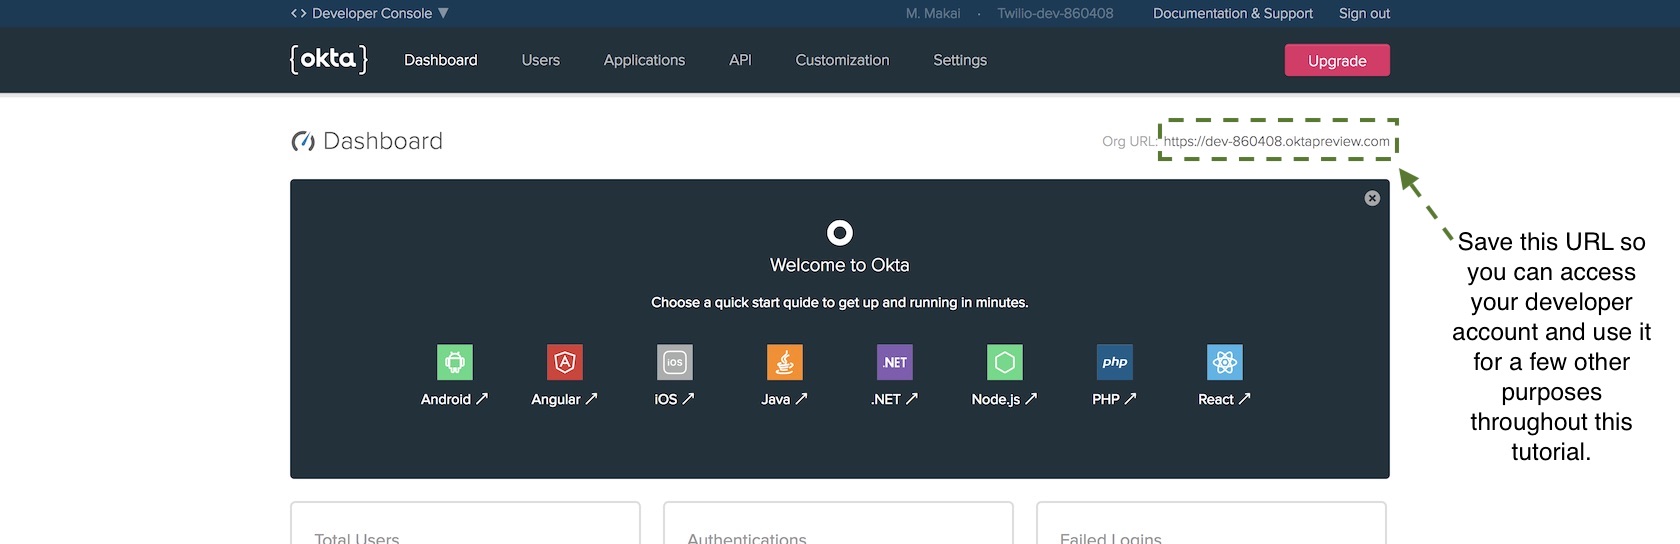Open the Android quick start icon
Viewport: 1680px width, 544px height.
pos(455,362)
